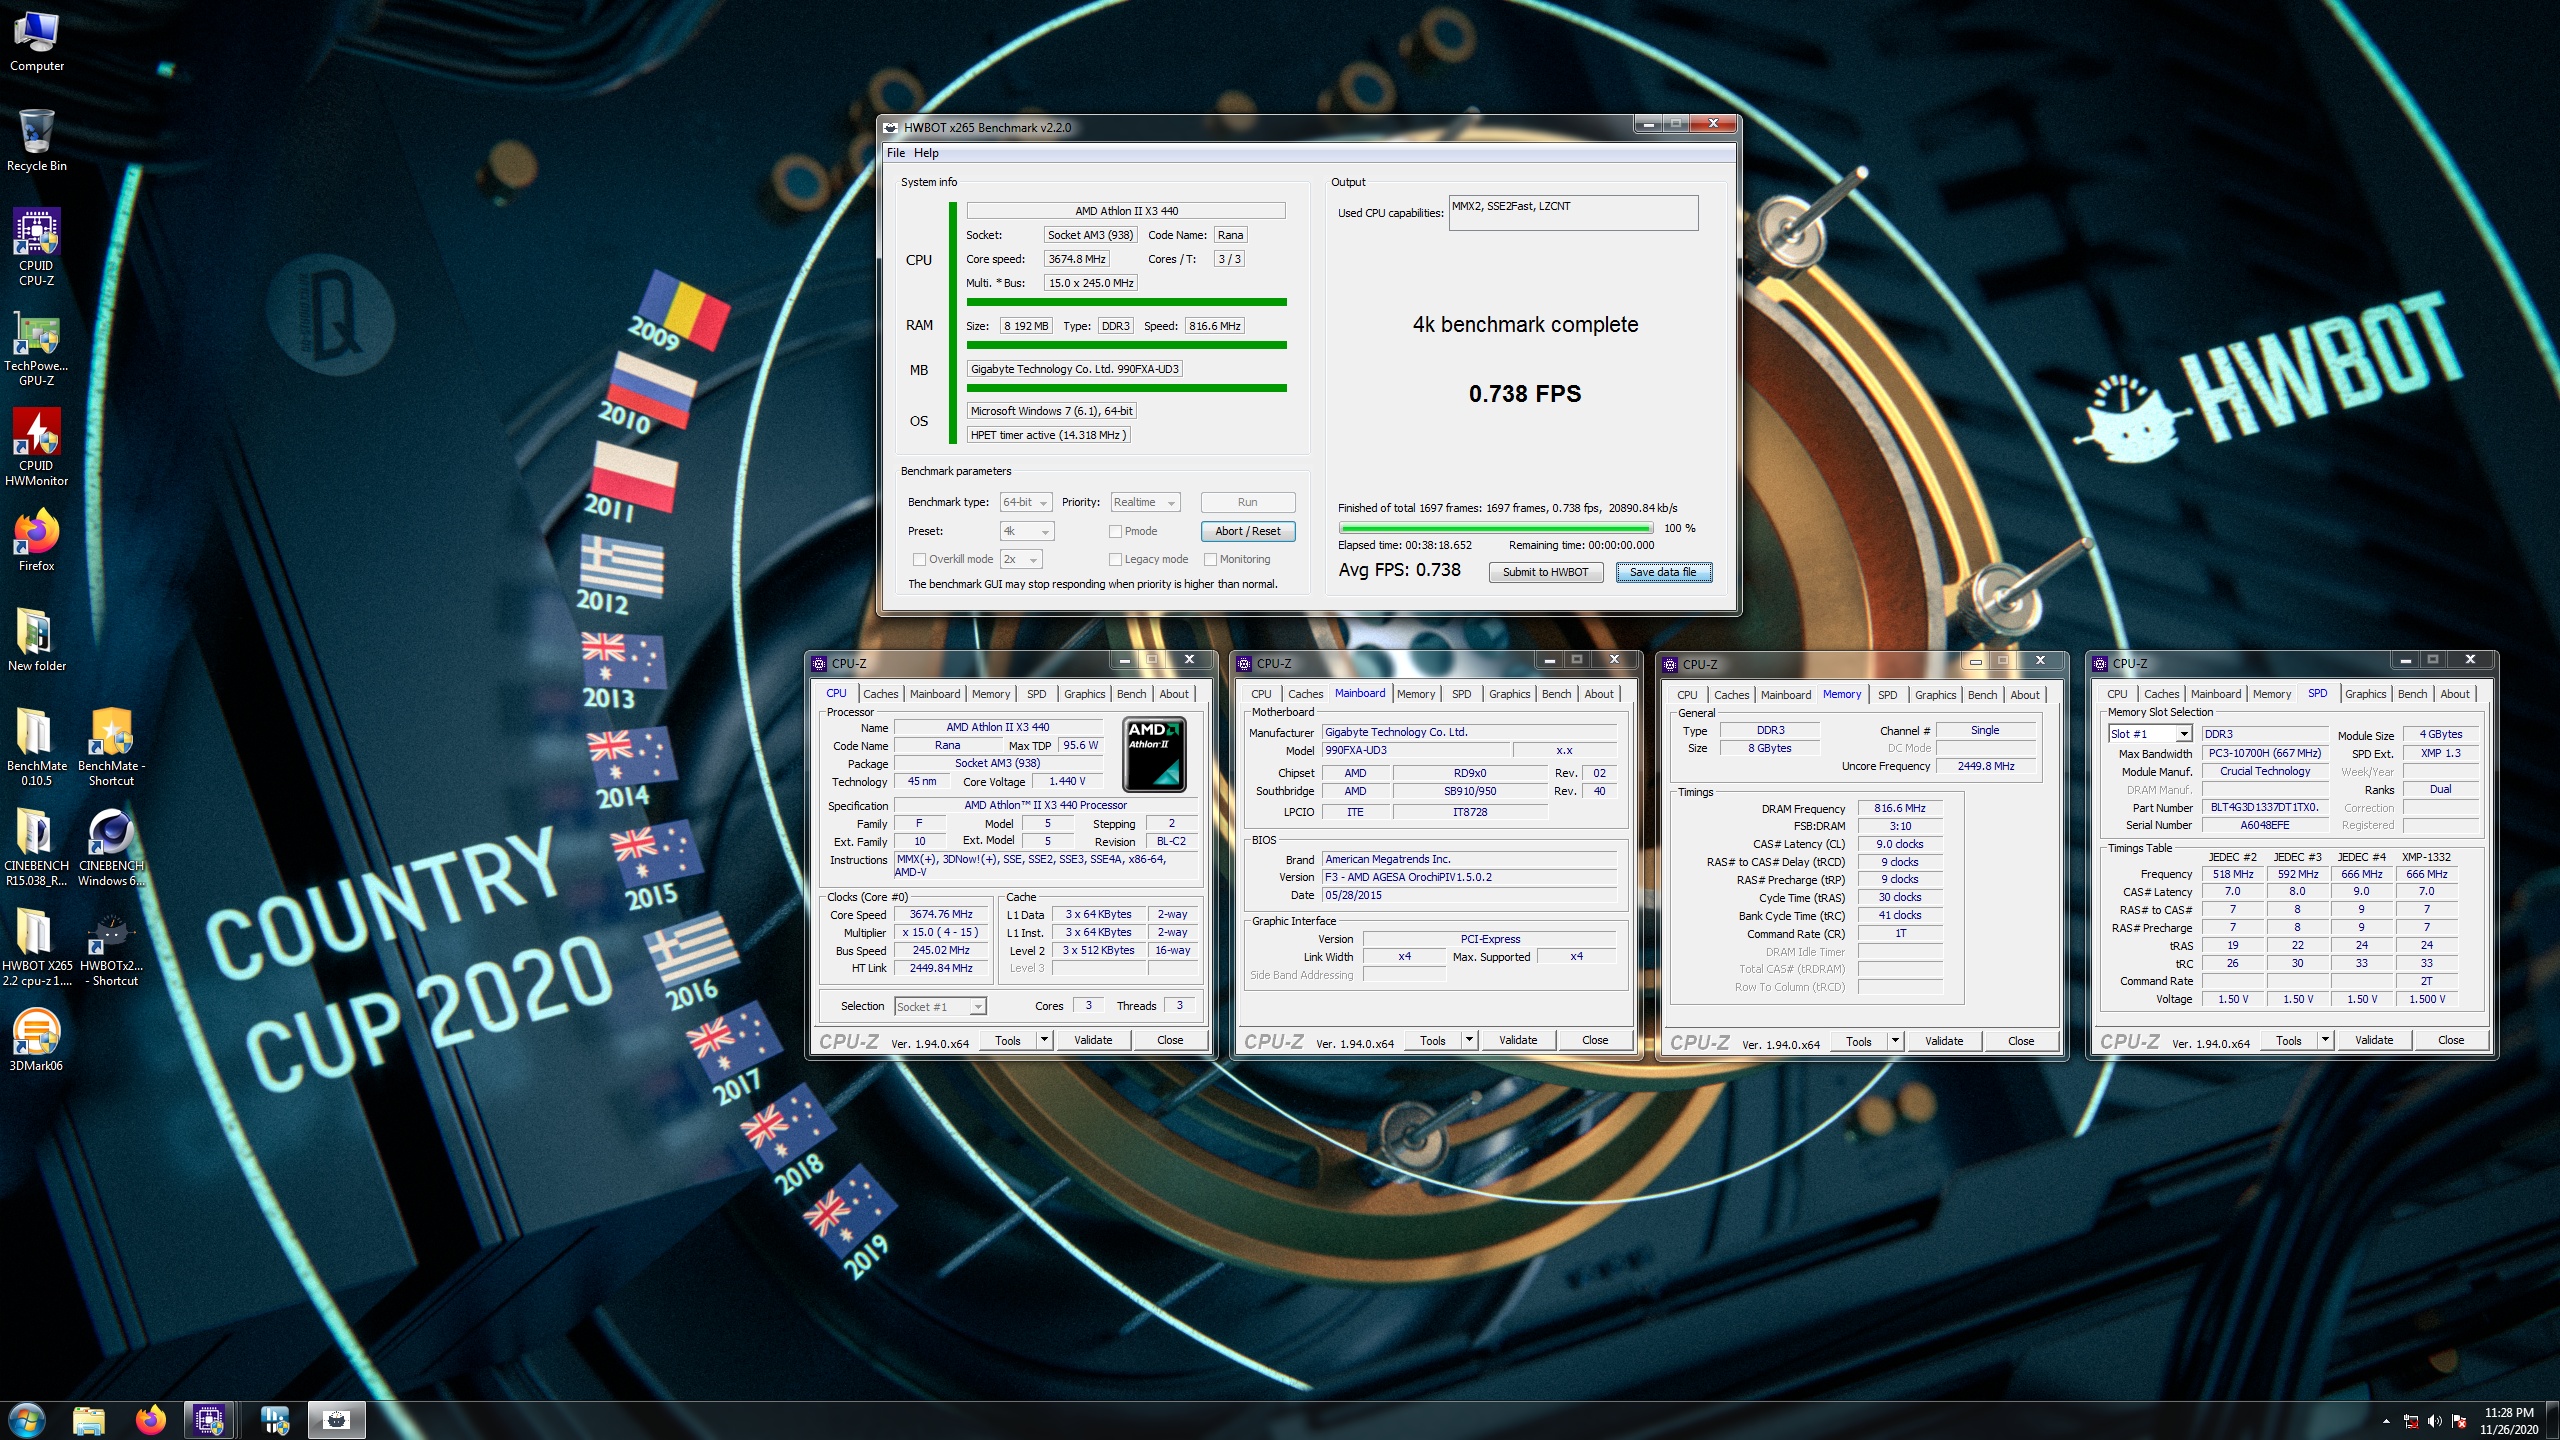Switch to Caches tab in first CPU-Z
2560x1440 pixels.
pyautogui.click(x=880, y=694)
